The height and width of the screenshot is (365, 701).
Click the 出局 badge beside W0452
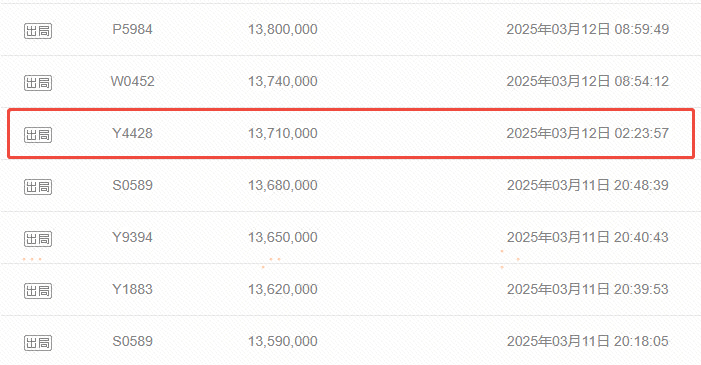[x=38, y=83]
